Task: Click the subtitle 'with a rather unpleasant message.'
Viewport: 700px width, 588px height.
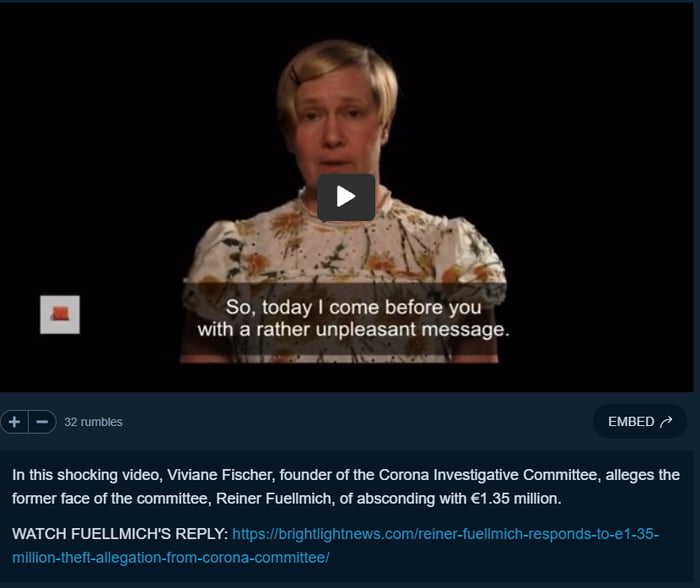Action: [354, 330]
